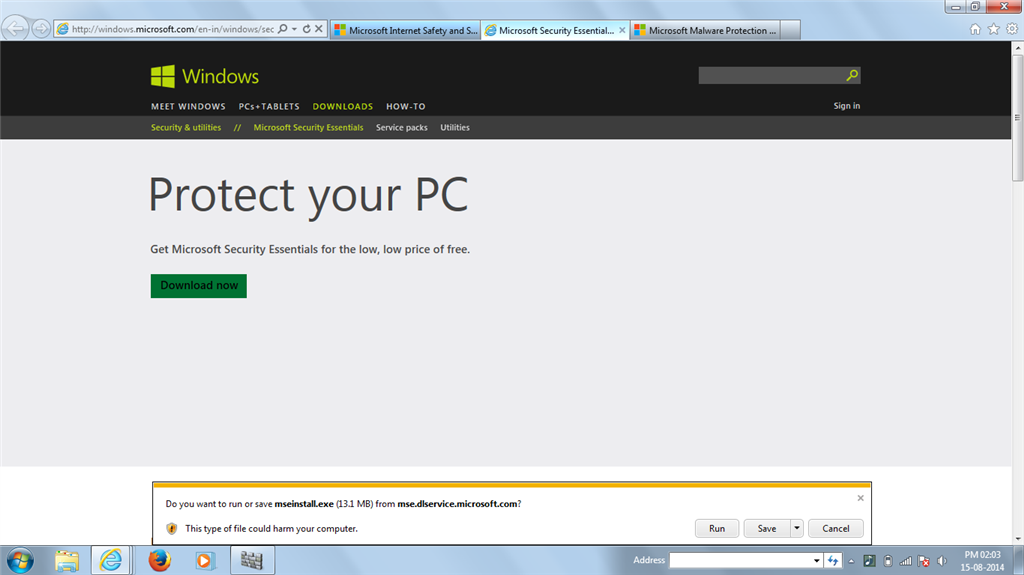
Task: Click scrollbar down arrow
Action: [1017, 539]
